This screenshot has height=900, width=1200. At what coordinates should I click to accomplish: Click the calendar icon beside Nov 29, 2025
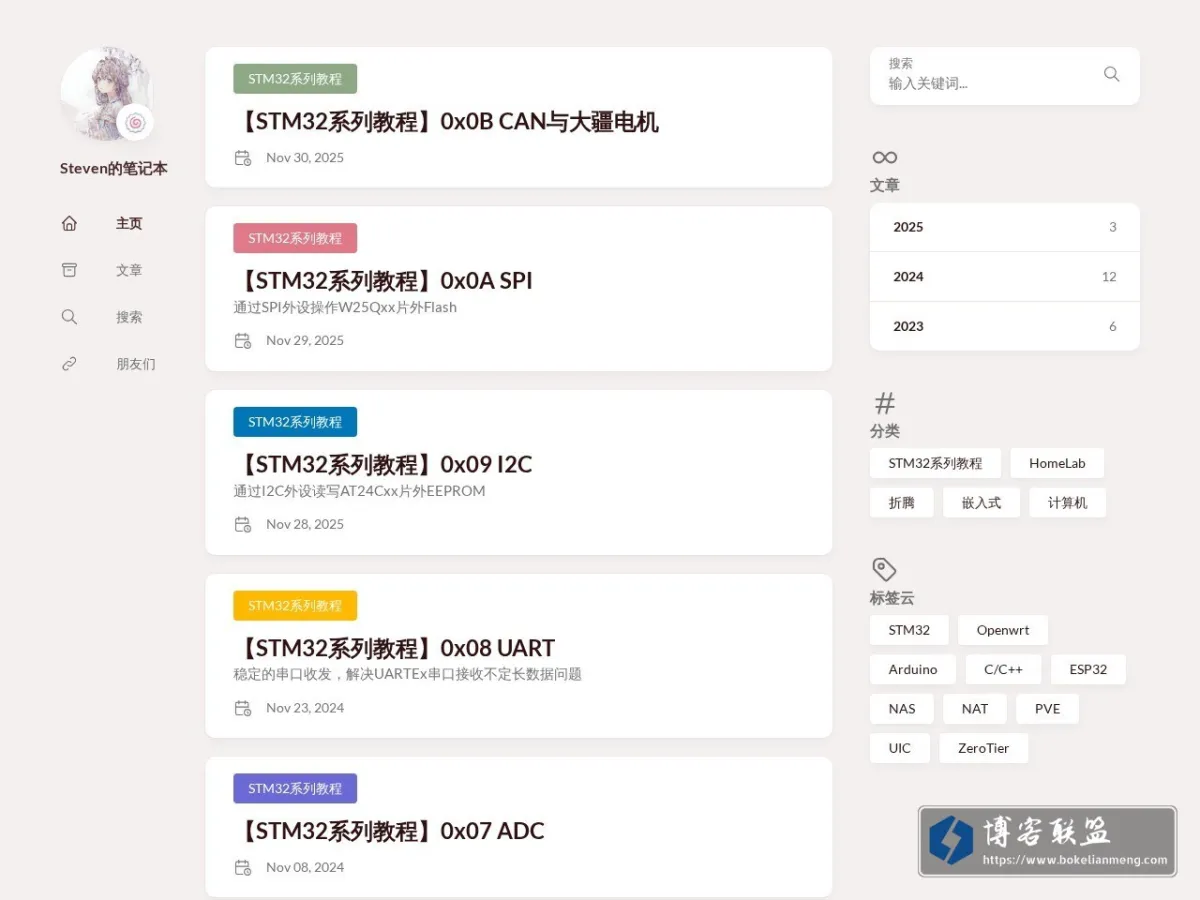tap(243, 341)
